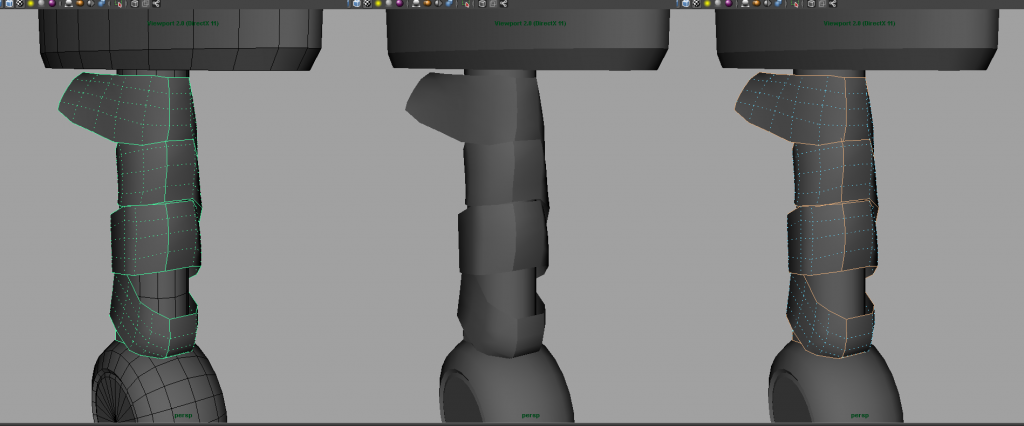Toggle textured checker icon in right panel
Screen dimensions: 1024x426
tap(696, 3)
